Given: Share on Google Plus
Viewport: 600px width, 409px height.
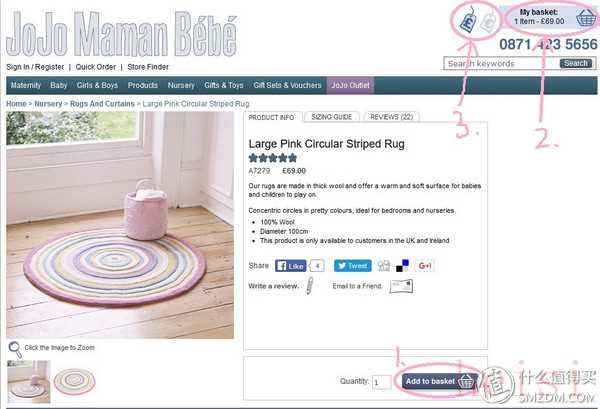Looking at the screenshot, I should (425, 266).
